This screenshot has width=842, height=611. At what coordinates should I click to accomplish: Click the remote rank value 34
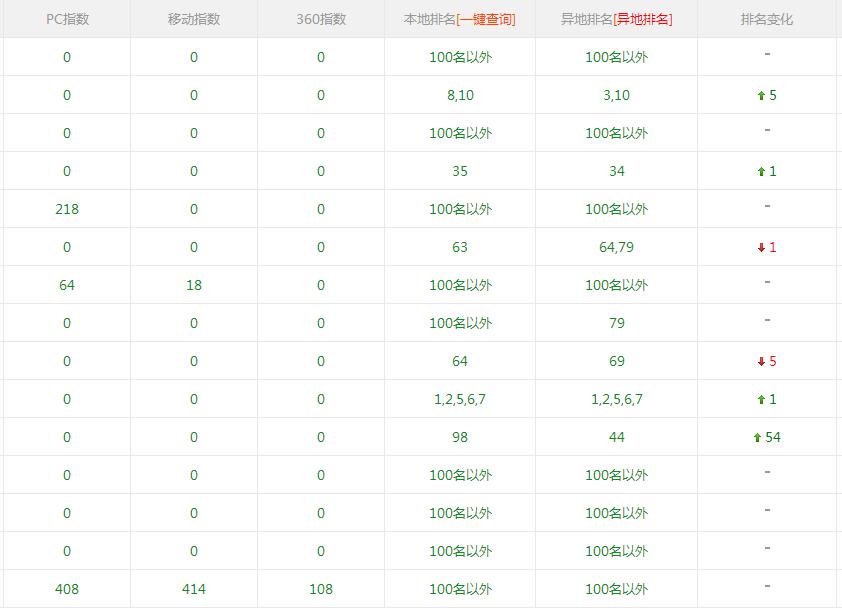pyautogui.click(x=616, y=171)
